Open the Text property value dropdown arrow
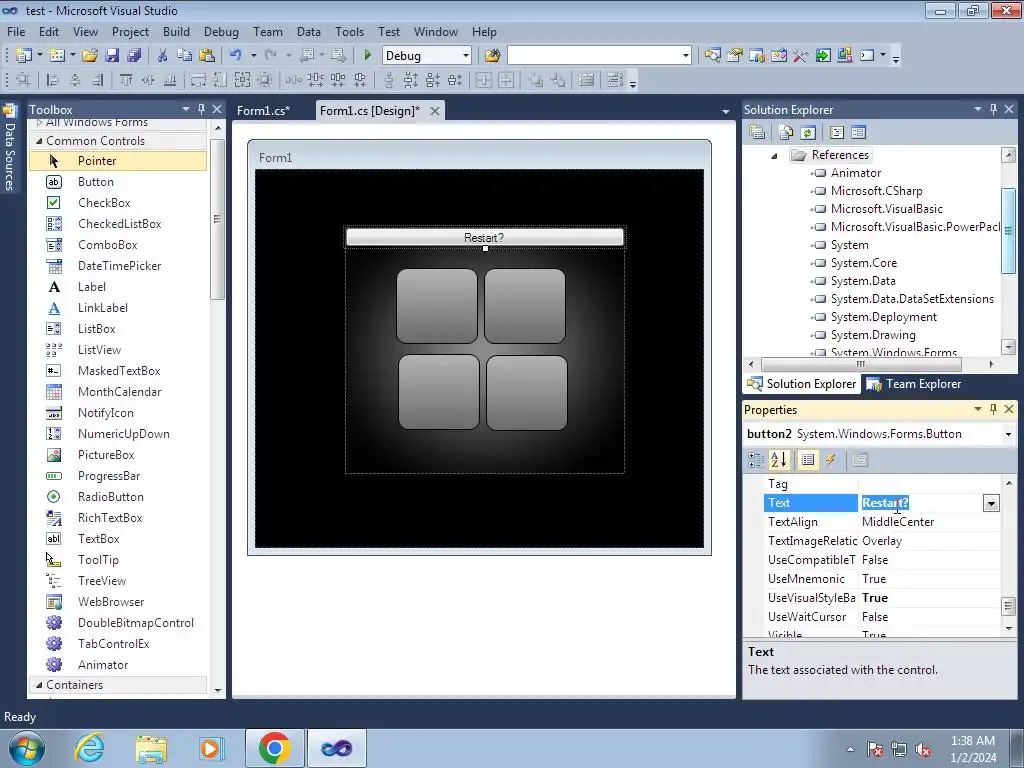1024x768 pixels. coord(991,503)
